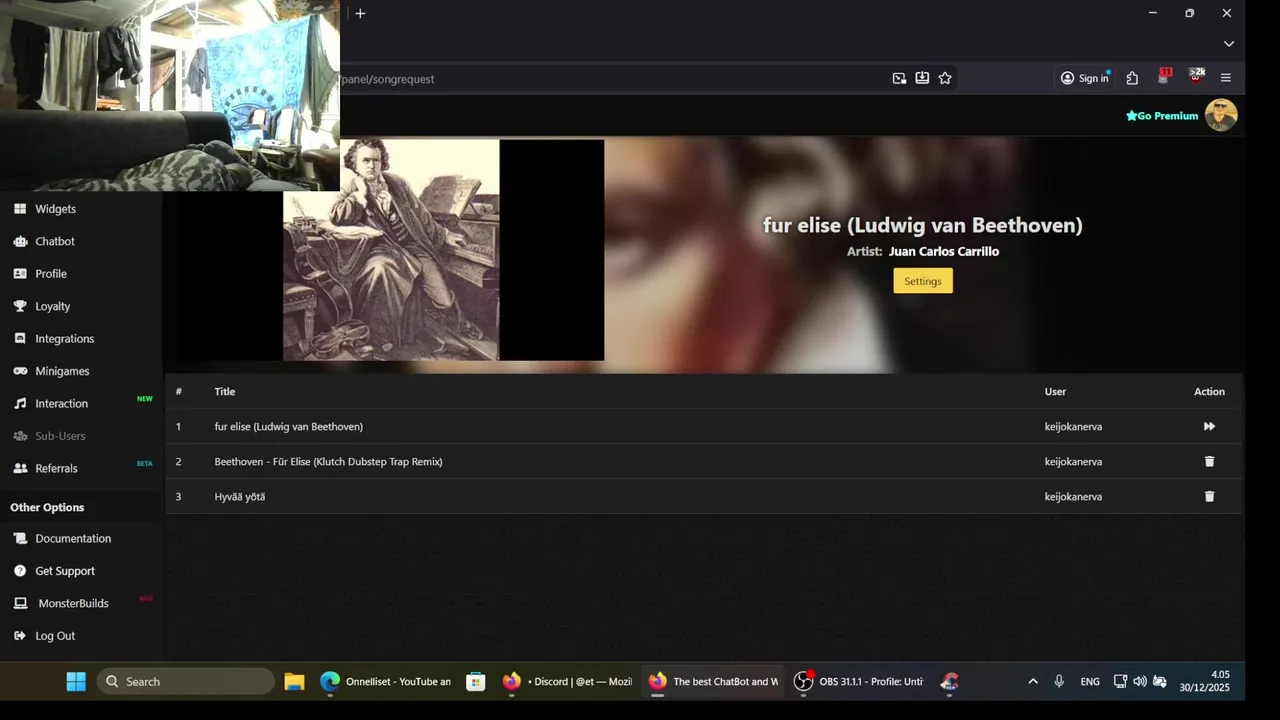Screen dimensions: 1280x720
Task: Open File Explorer from the taskbar
Action: (x=294, y=681)
